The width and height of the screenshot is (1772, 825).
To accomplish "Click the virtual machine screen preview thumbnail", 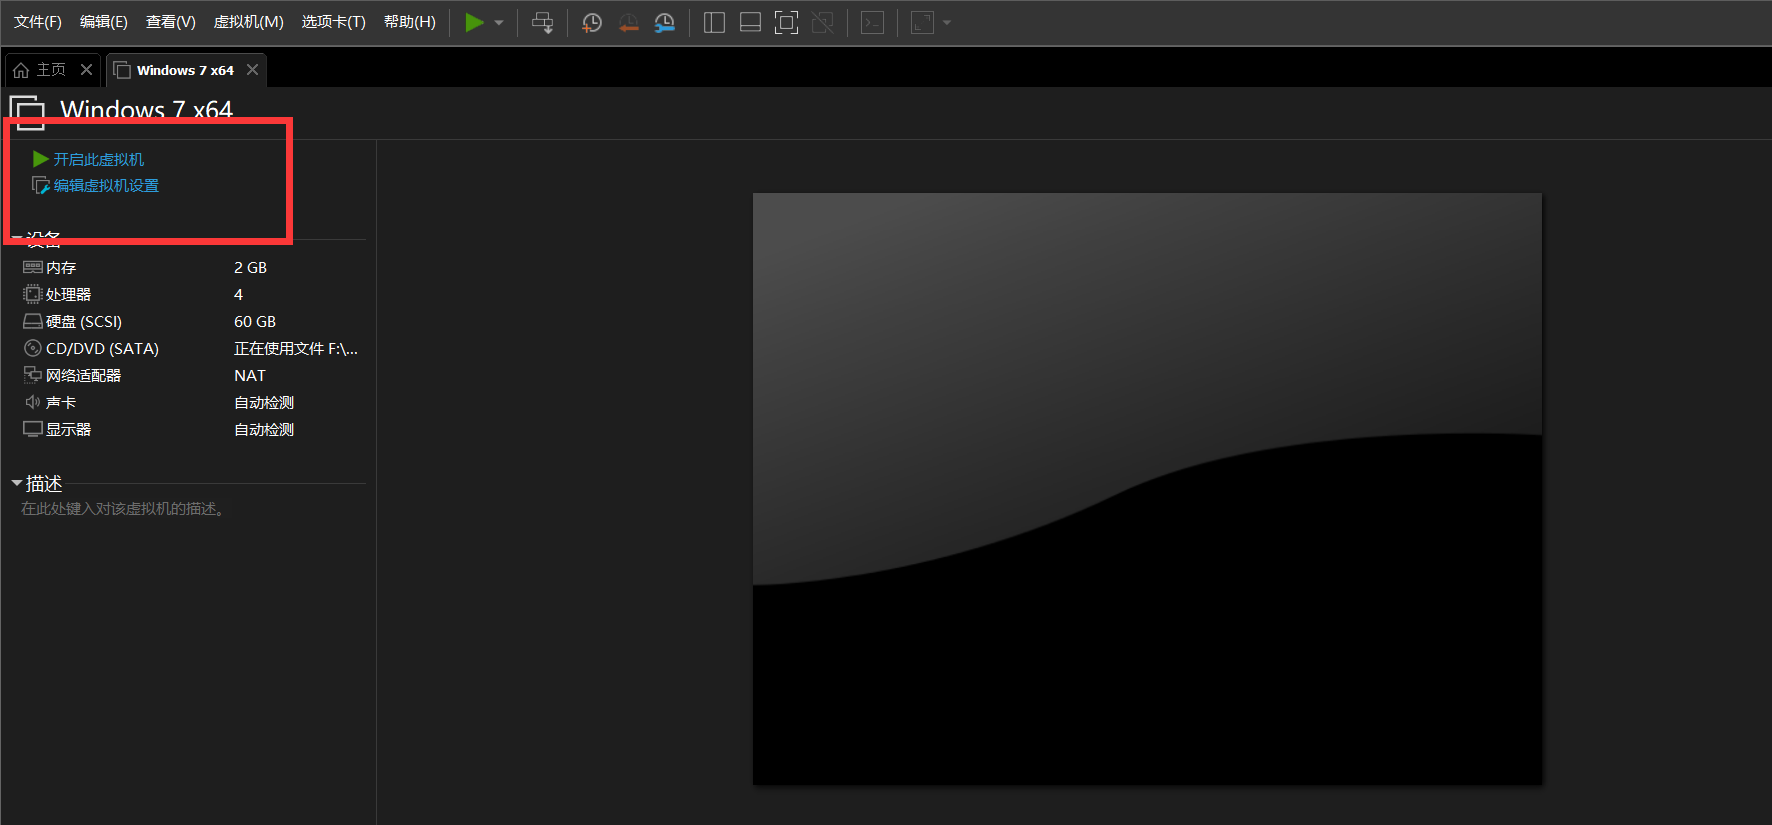I will [1147, 489].
